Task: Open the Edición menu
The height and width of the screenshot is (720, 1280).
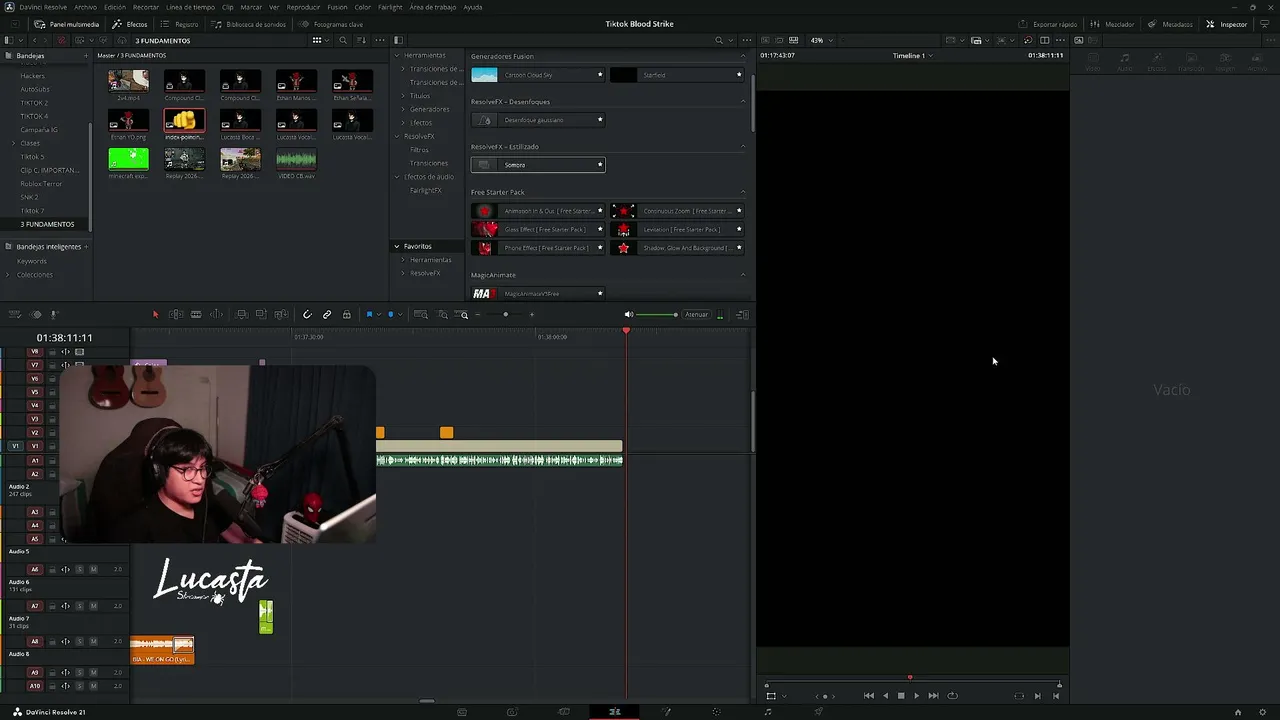Action: [x=115, y=7]
